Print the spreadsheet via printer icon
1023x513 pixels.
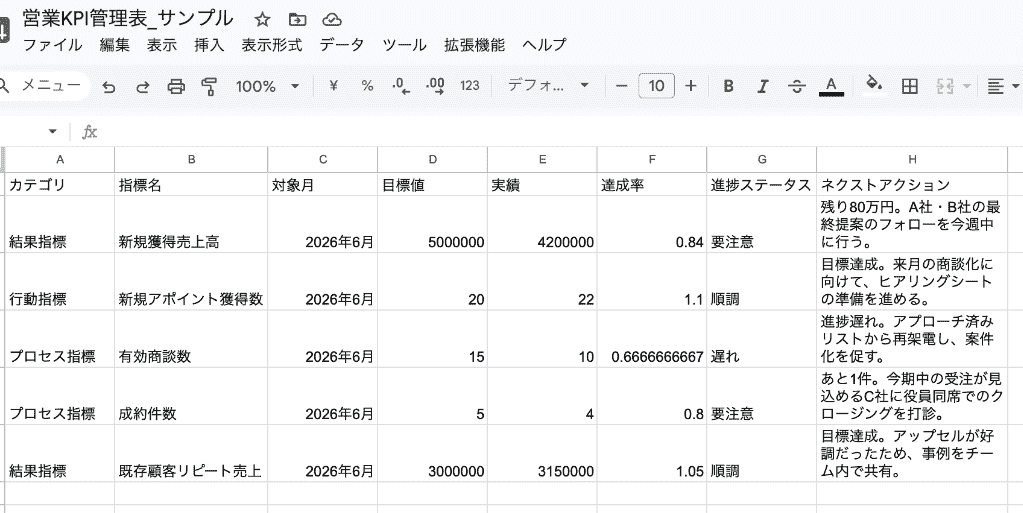tap(176, 86)
